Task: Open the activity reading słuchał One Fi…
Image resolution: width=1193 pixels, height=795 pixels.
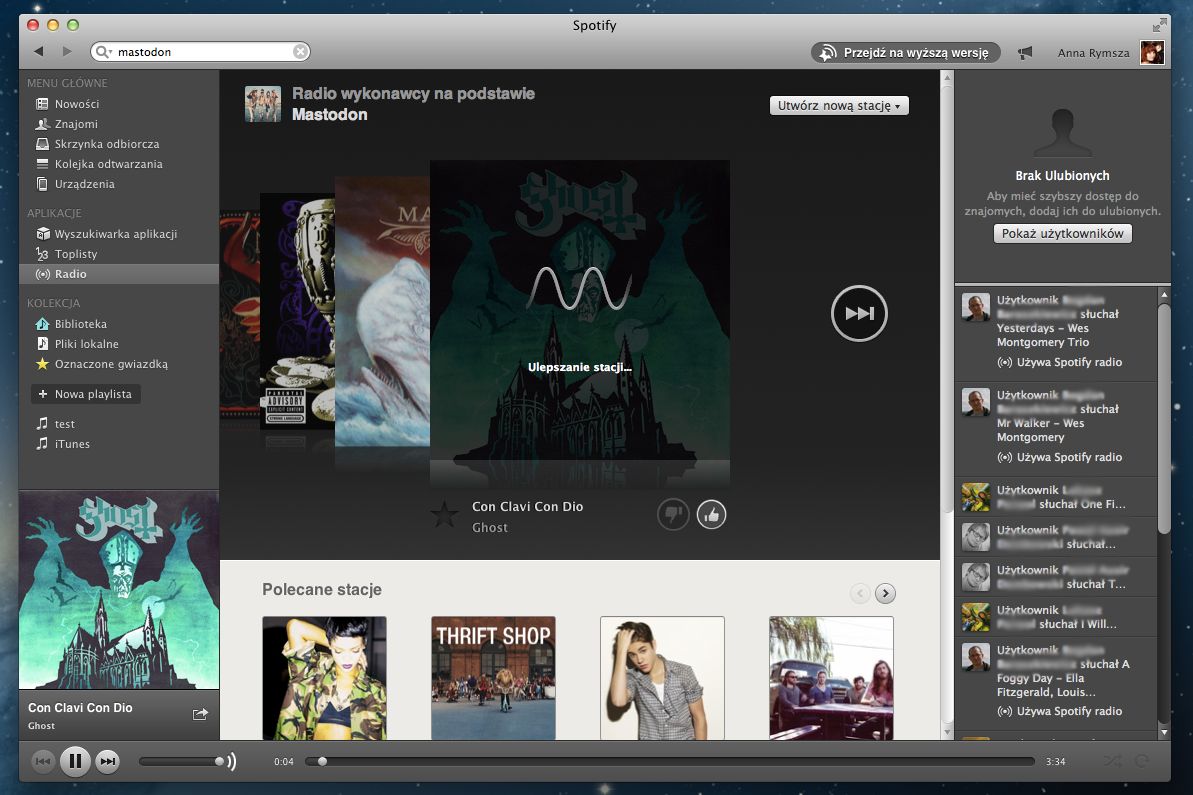Action: [x=1056, y=498]
